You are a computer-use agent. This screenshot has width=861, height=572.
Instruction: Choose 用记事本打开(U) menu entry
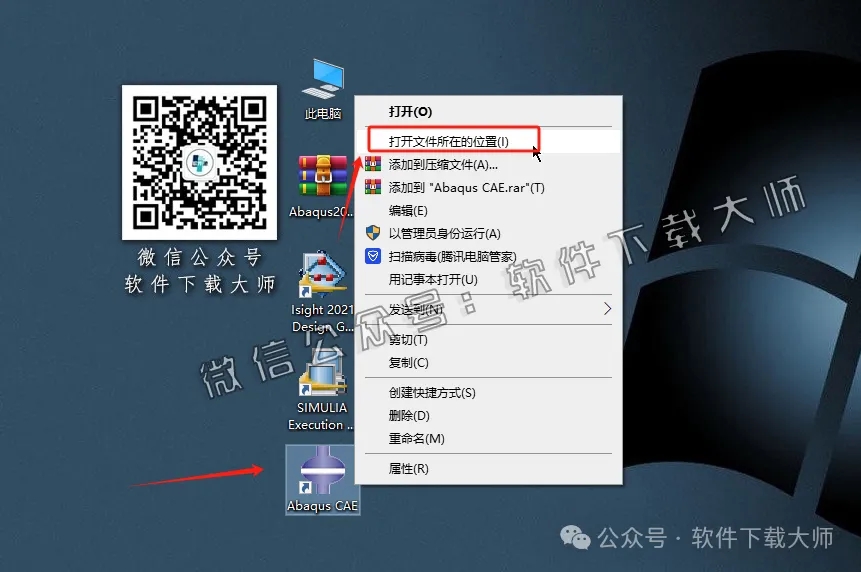(x=488, y=279)
